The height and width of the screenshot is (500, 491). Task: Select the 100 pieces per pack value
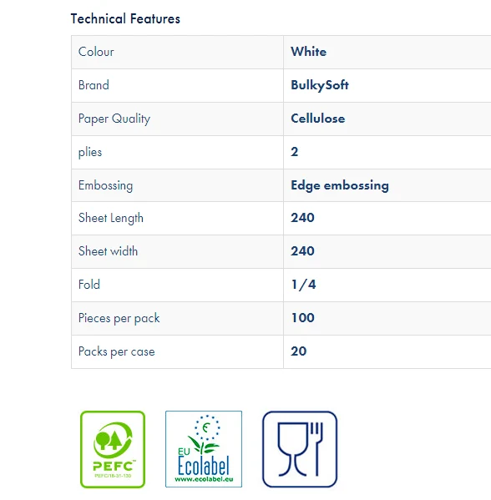point(303,318)
